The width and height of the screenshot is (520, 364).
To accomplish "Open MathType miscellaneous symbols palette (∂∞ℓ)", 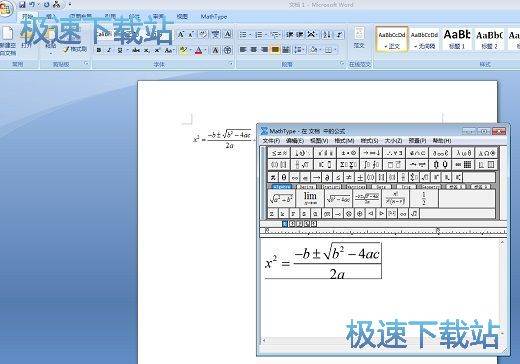I will point(440,153).
